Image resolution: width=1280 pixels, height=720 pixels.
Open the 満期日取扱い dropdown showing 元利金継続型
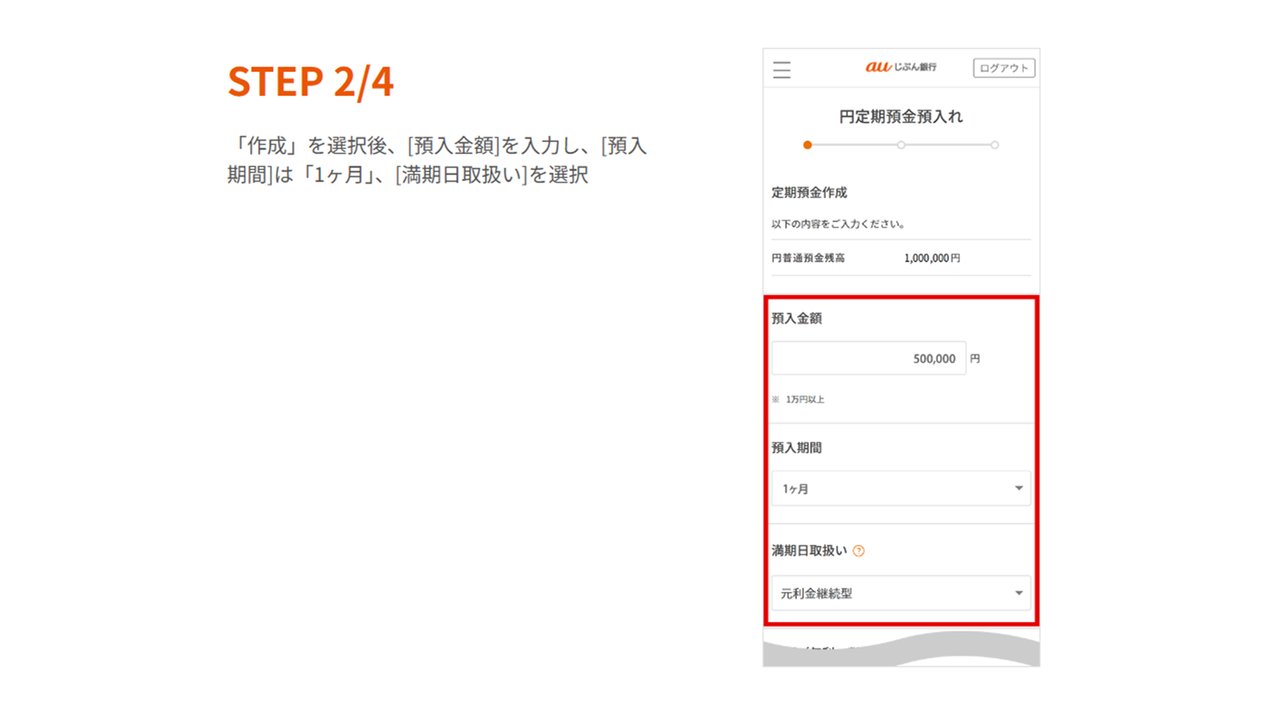901,593
